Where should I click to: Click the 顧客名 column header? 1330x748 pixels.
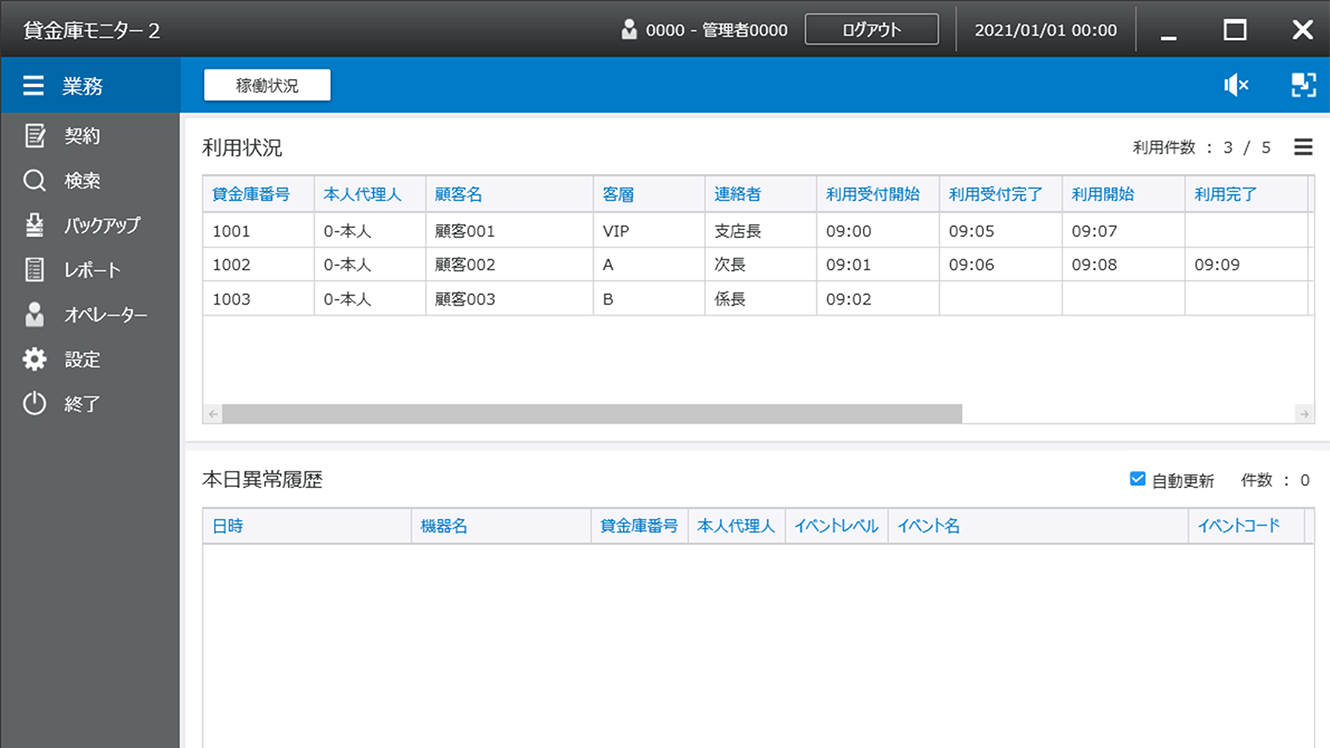pyautogui.click(x=509, y=194)
